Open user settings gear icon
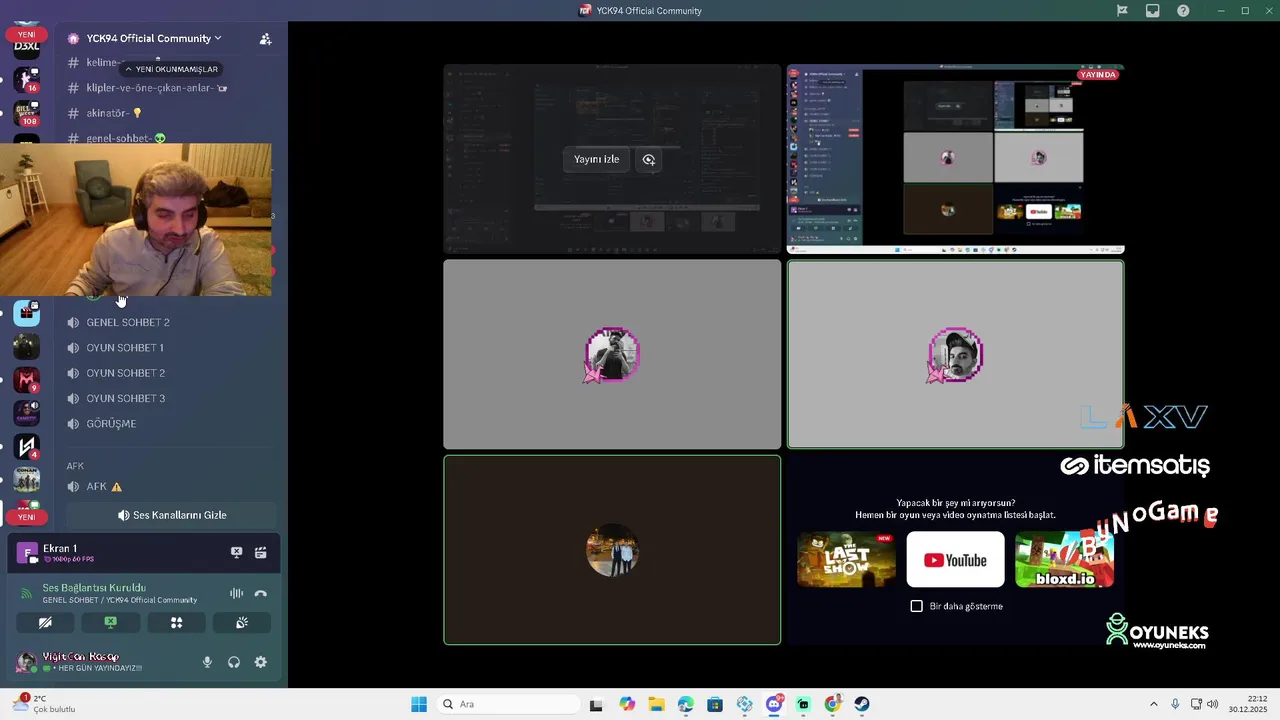This screenshot has width=1280, height=720. 261,662
